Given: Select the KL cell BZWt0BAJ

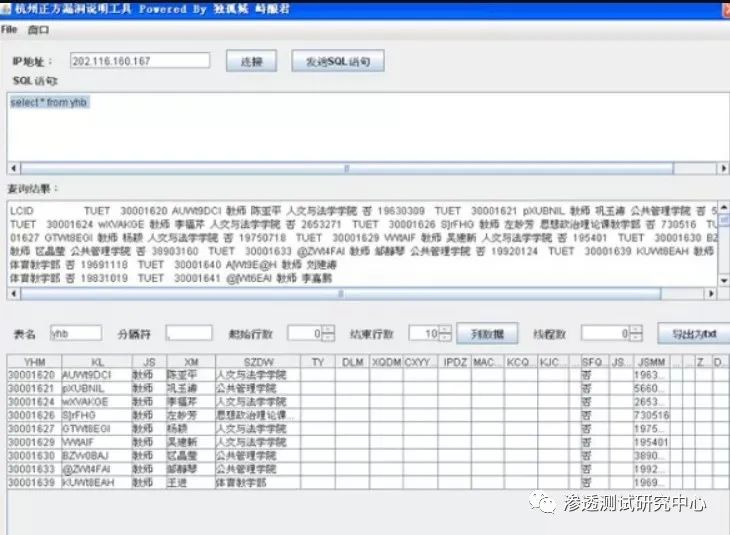Looking at the screenshot, I should [x=97, y=455].
